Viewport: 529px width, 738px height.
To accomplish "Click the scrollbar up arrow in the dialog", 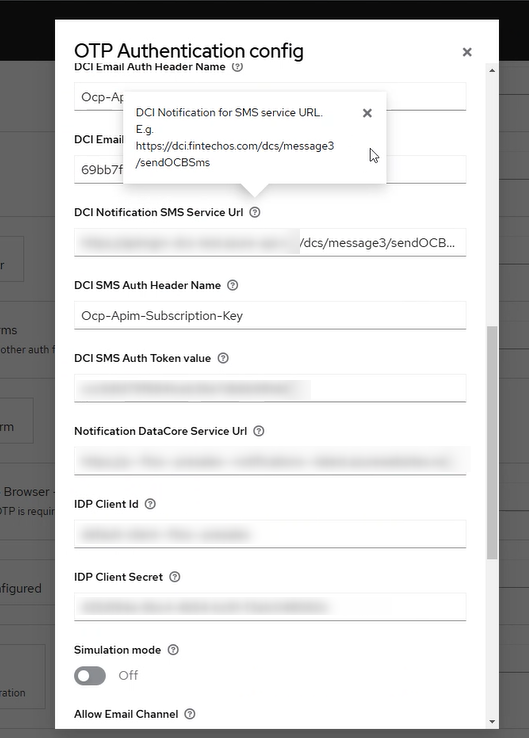I will (492, 71).
